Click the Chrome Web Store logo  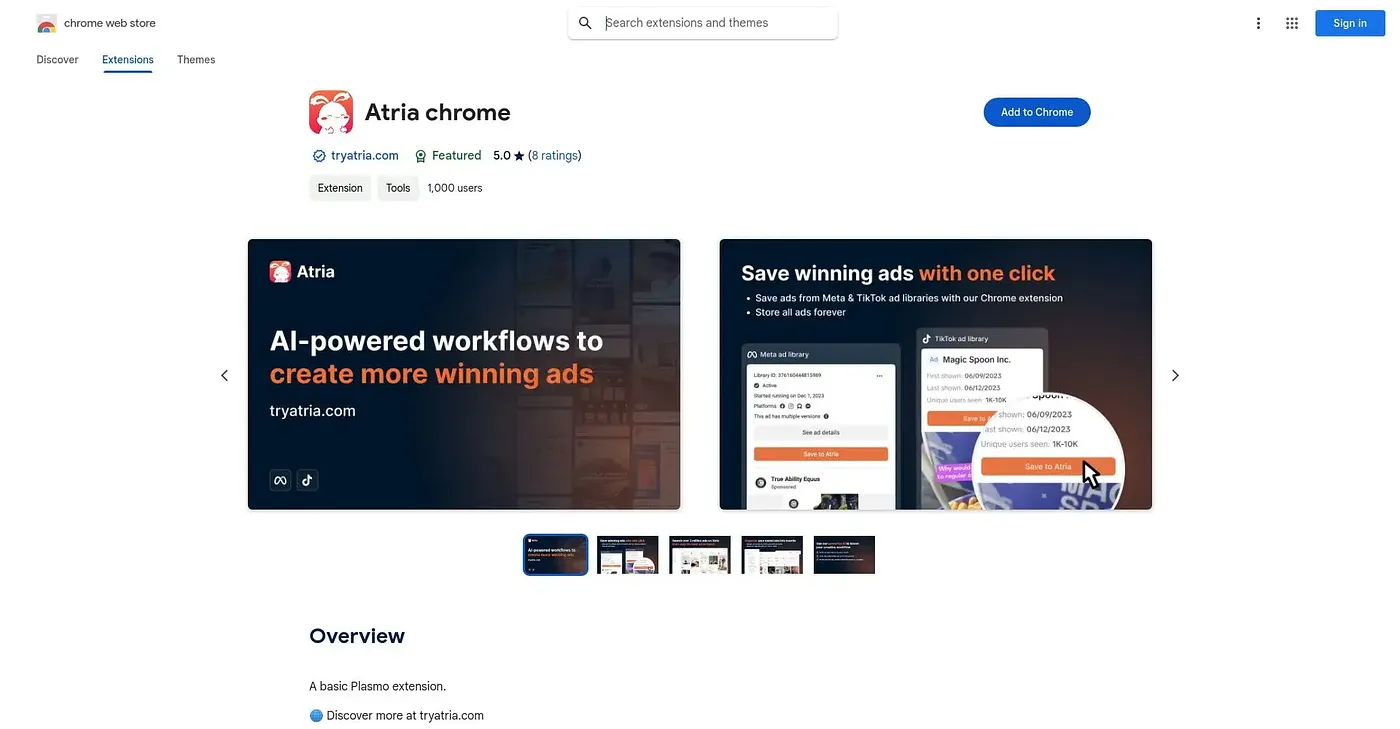pyautogui.click(x=46, y=23)
